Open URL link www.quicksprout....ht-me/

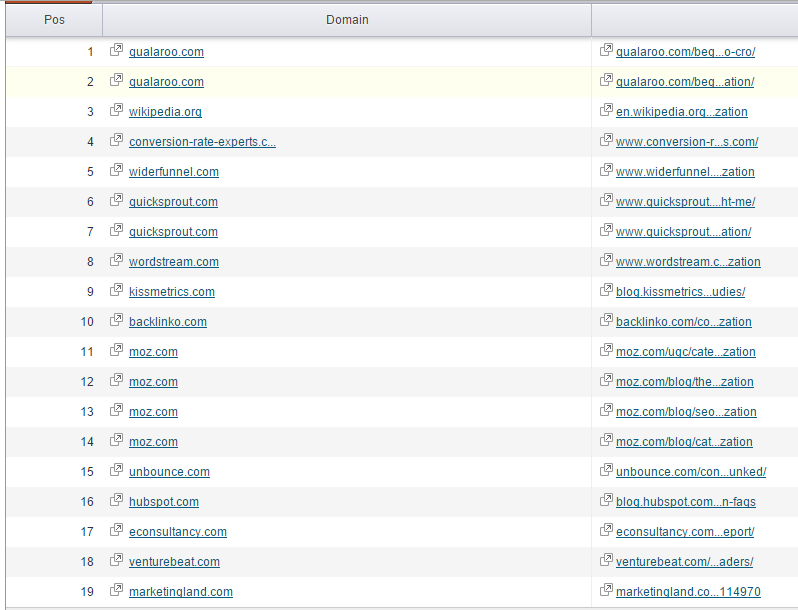point(686,202)
